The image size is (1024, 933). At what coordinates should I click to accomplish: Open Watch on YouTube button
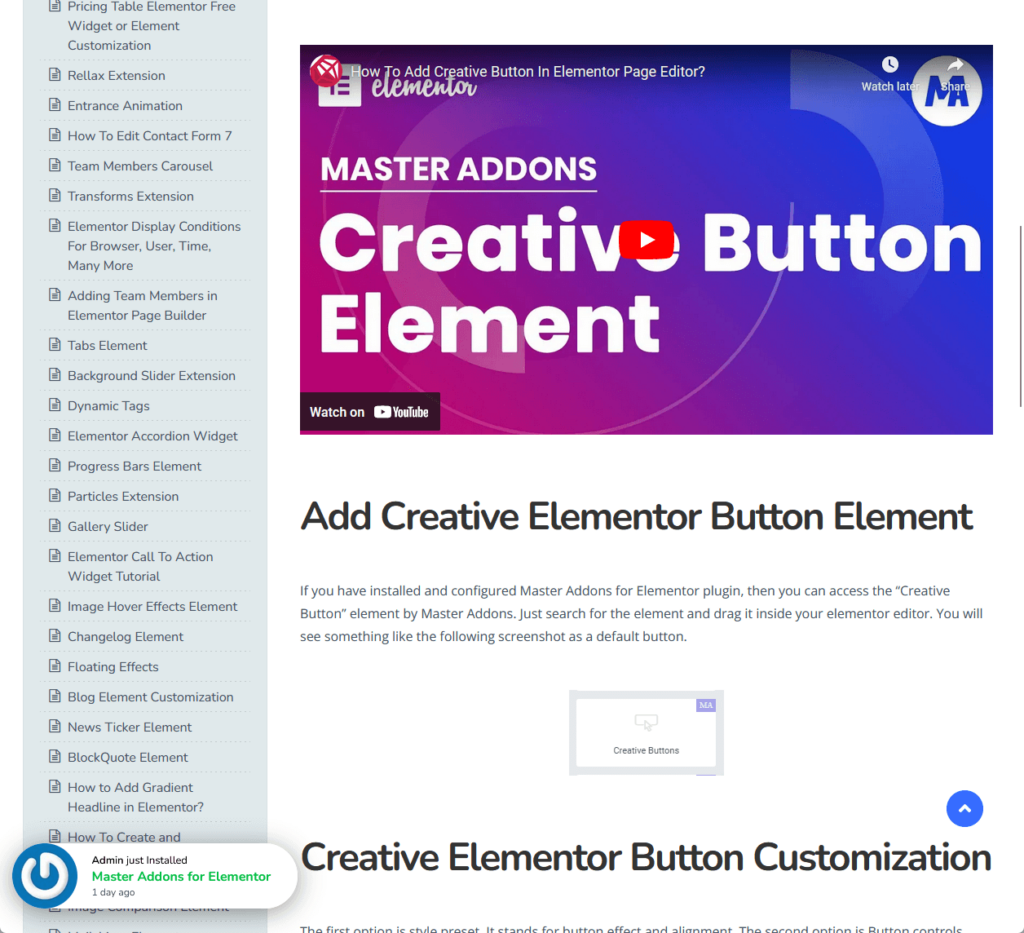pyautogui.click(x=370, y=412)
